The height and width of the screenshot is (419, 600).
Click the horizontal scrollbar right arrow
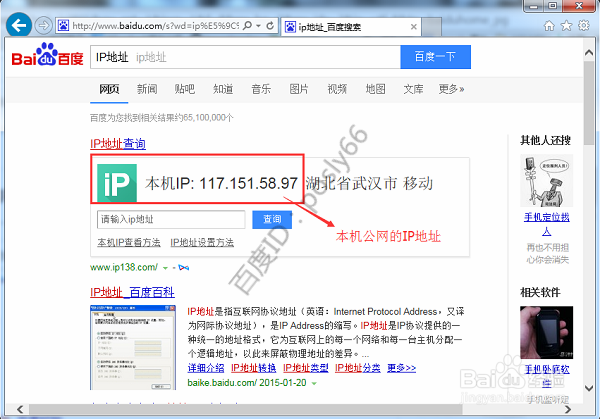point(568,409)
